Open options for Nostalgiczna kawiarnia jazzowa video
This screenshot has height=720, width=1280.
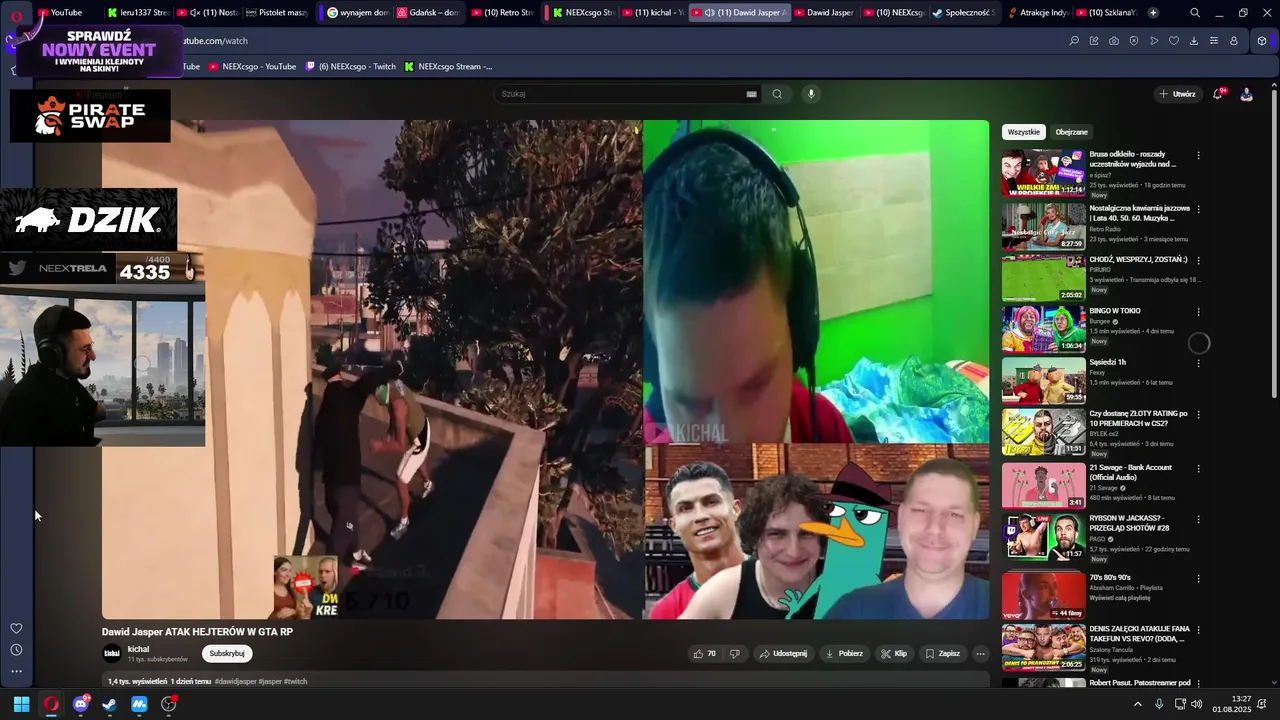pyautogui.click(x=1198, y=209)
